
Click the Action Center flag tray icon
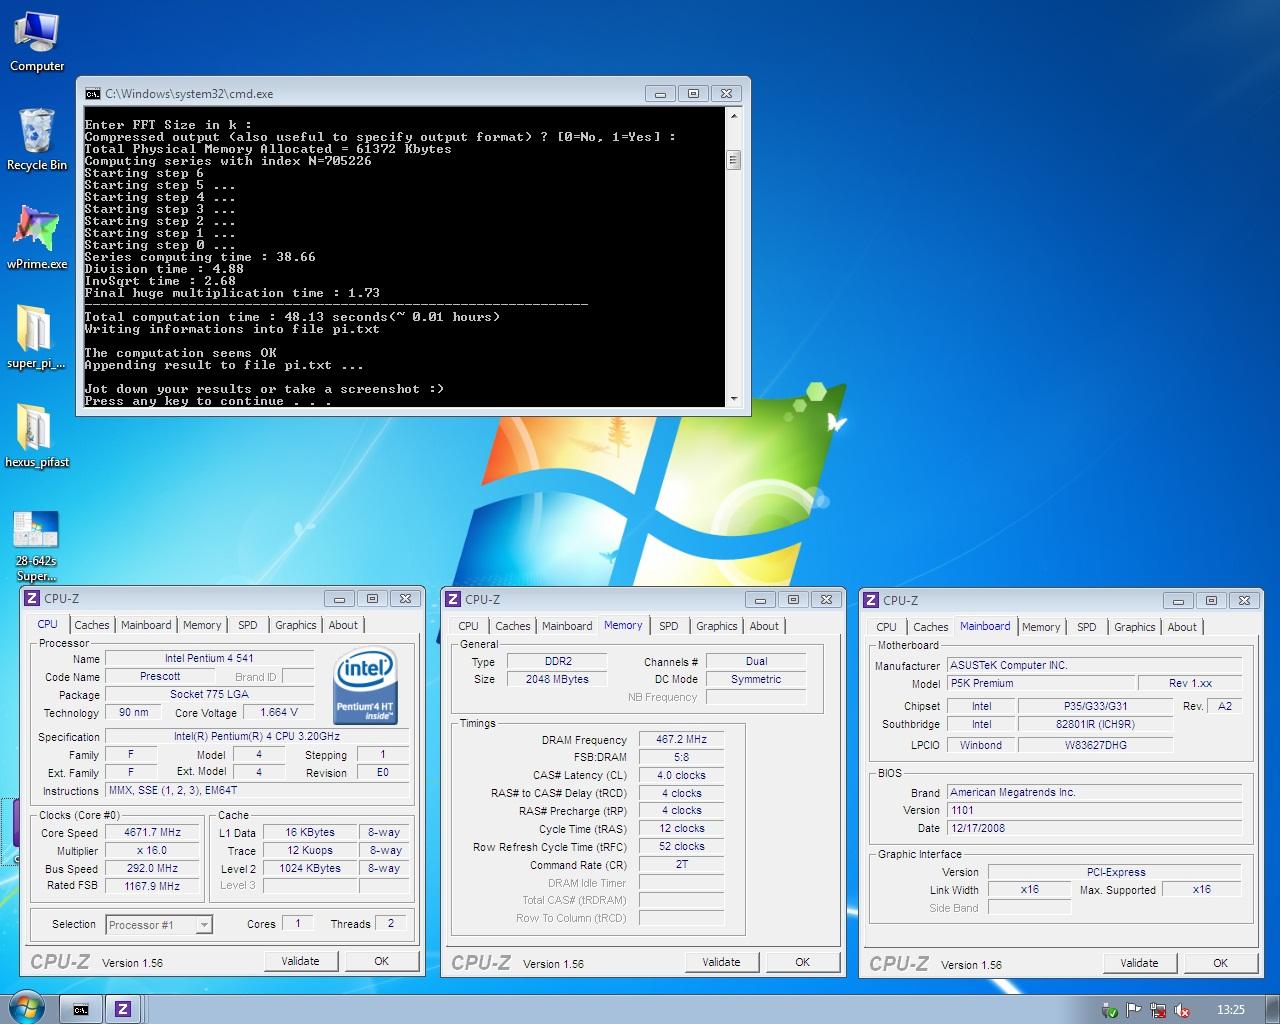pyautogui.click(x=1134, y=1010)
